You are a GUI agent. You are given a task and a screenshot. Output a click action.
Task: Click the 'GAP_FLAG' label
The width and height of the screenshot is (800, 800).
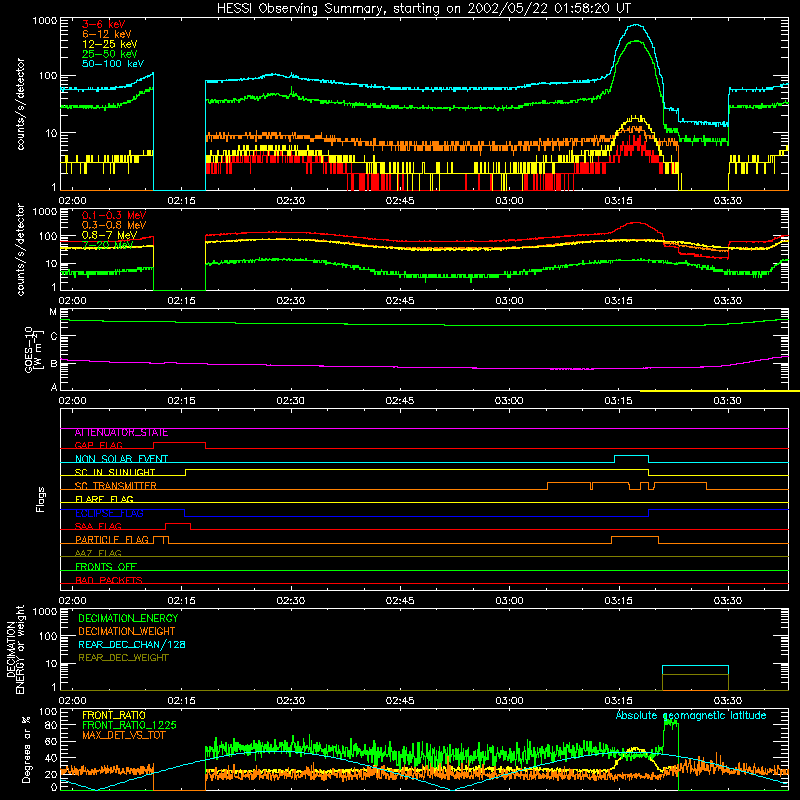(x=98, y=445)
